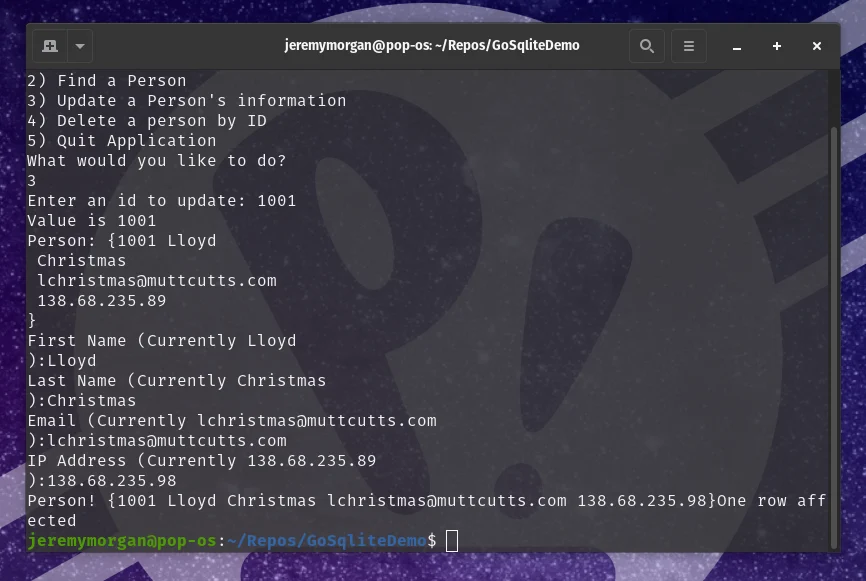Screen dimensions: 866x581
Task: Click "What would you like to do?" text
Action: tap(157, 161)
